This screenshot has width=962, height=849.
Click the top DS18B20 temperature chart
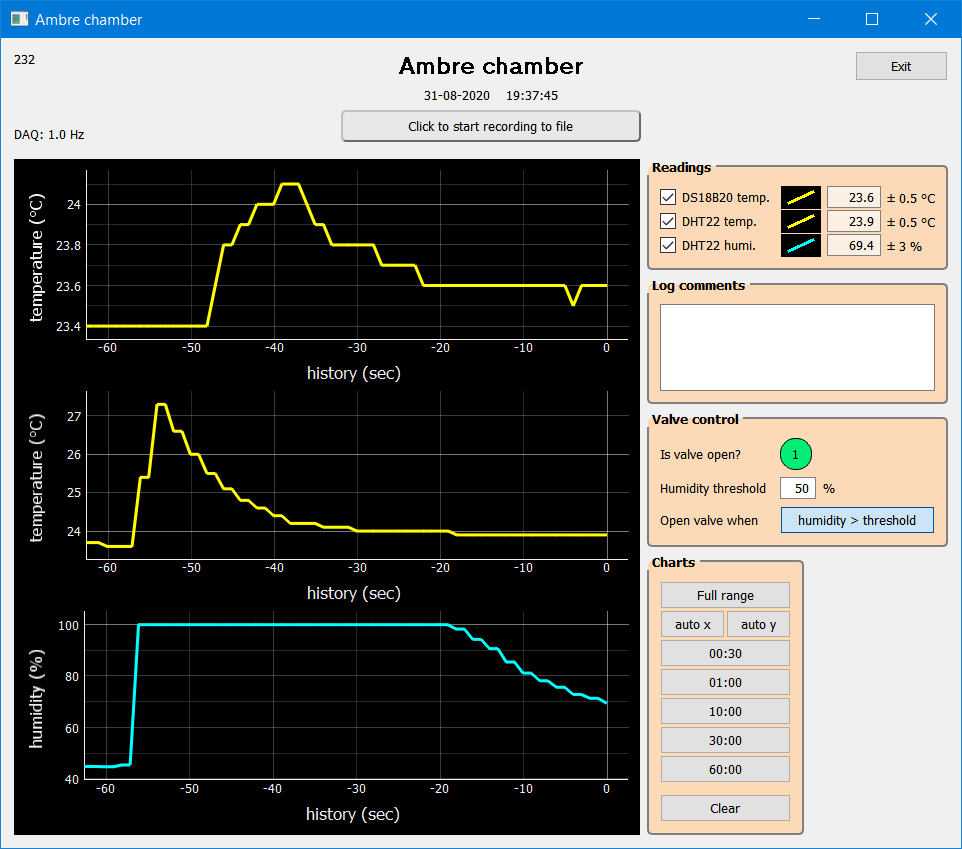click(x=357, y=255)
